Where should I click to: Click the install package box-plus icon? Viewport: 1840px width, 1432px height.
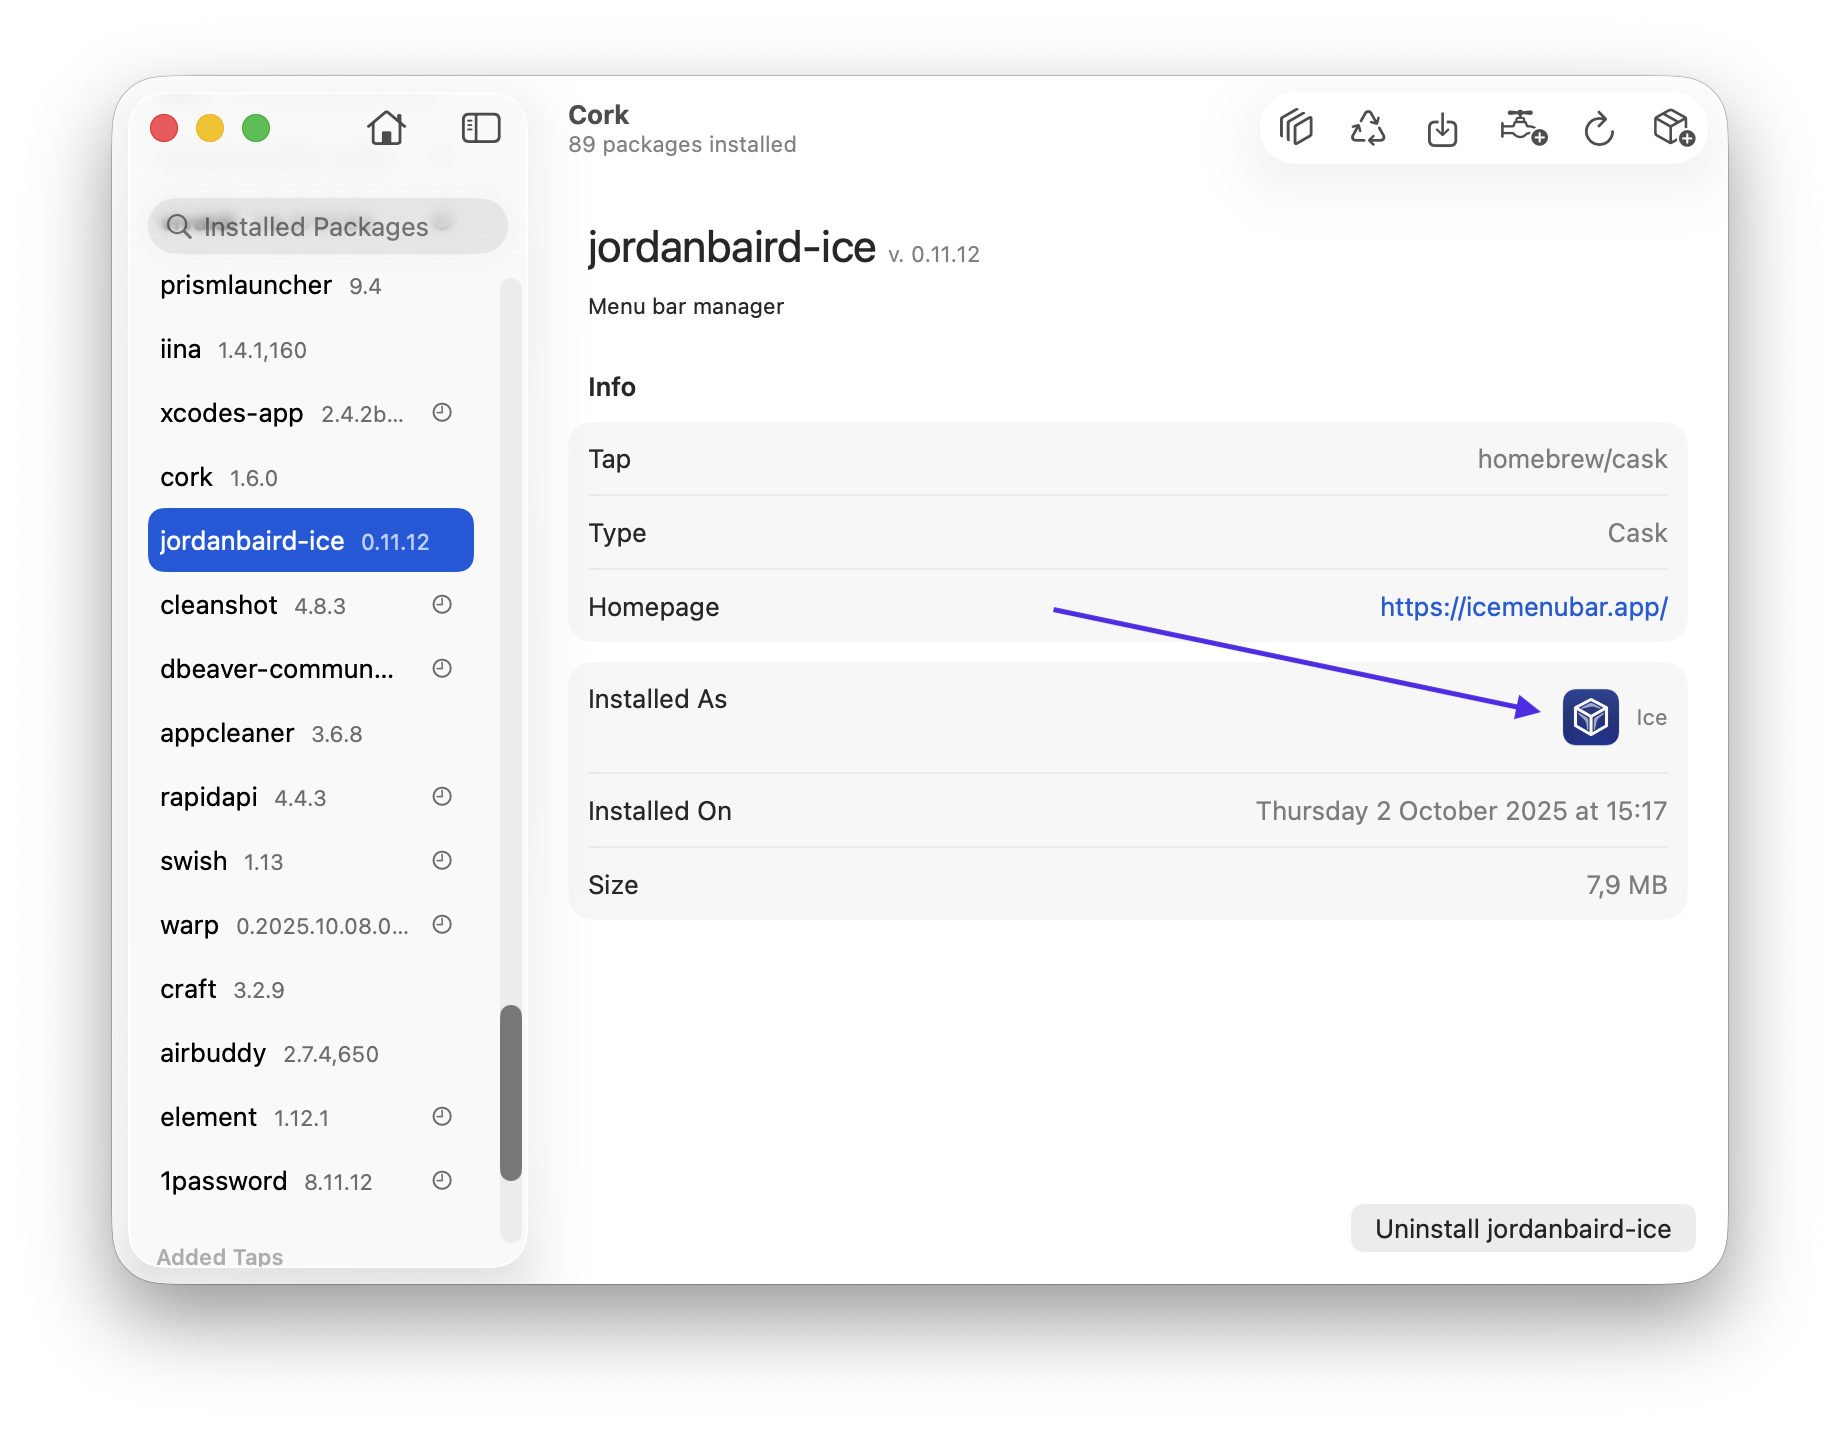[1673, 129]
